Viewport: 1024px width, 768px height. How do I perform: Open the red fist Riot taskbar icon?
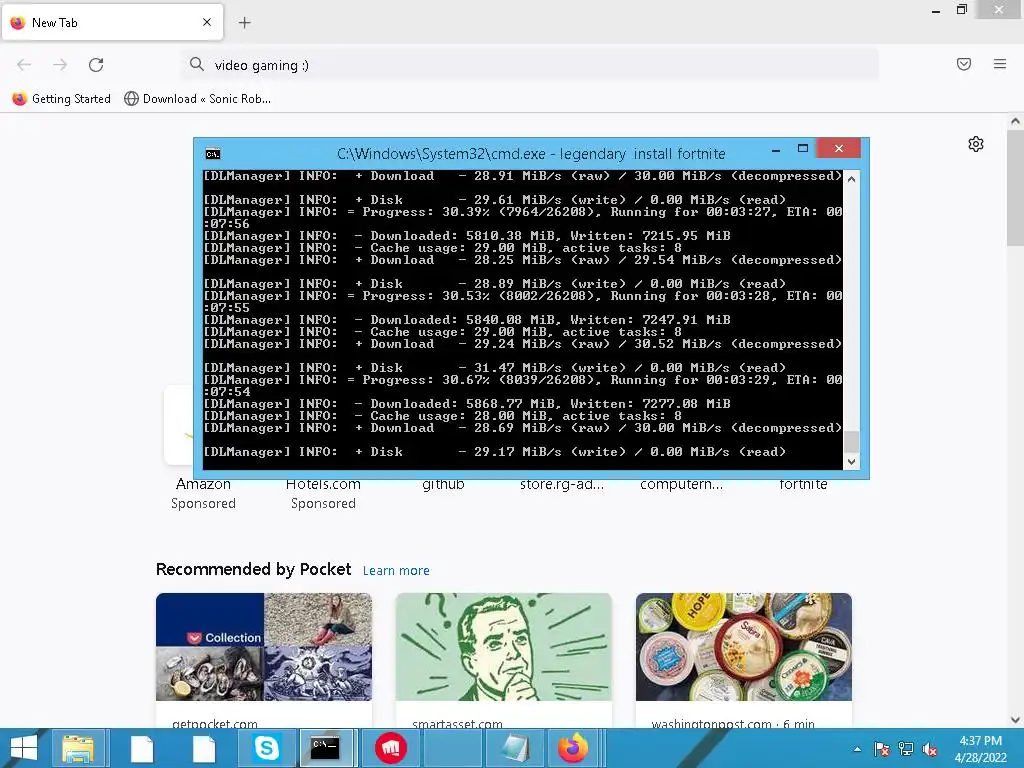391,748
